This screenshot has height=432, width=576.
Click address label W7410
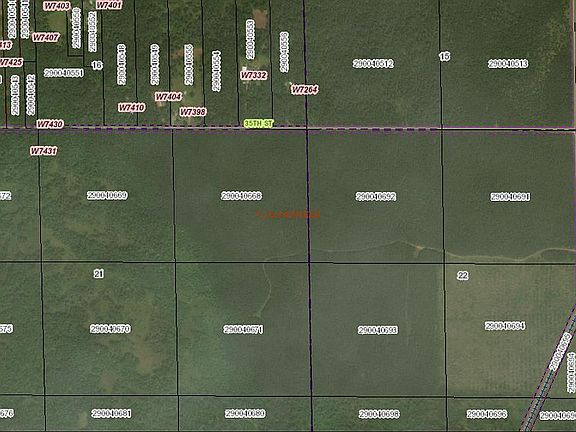click(x=132, y=108)
